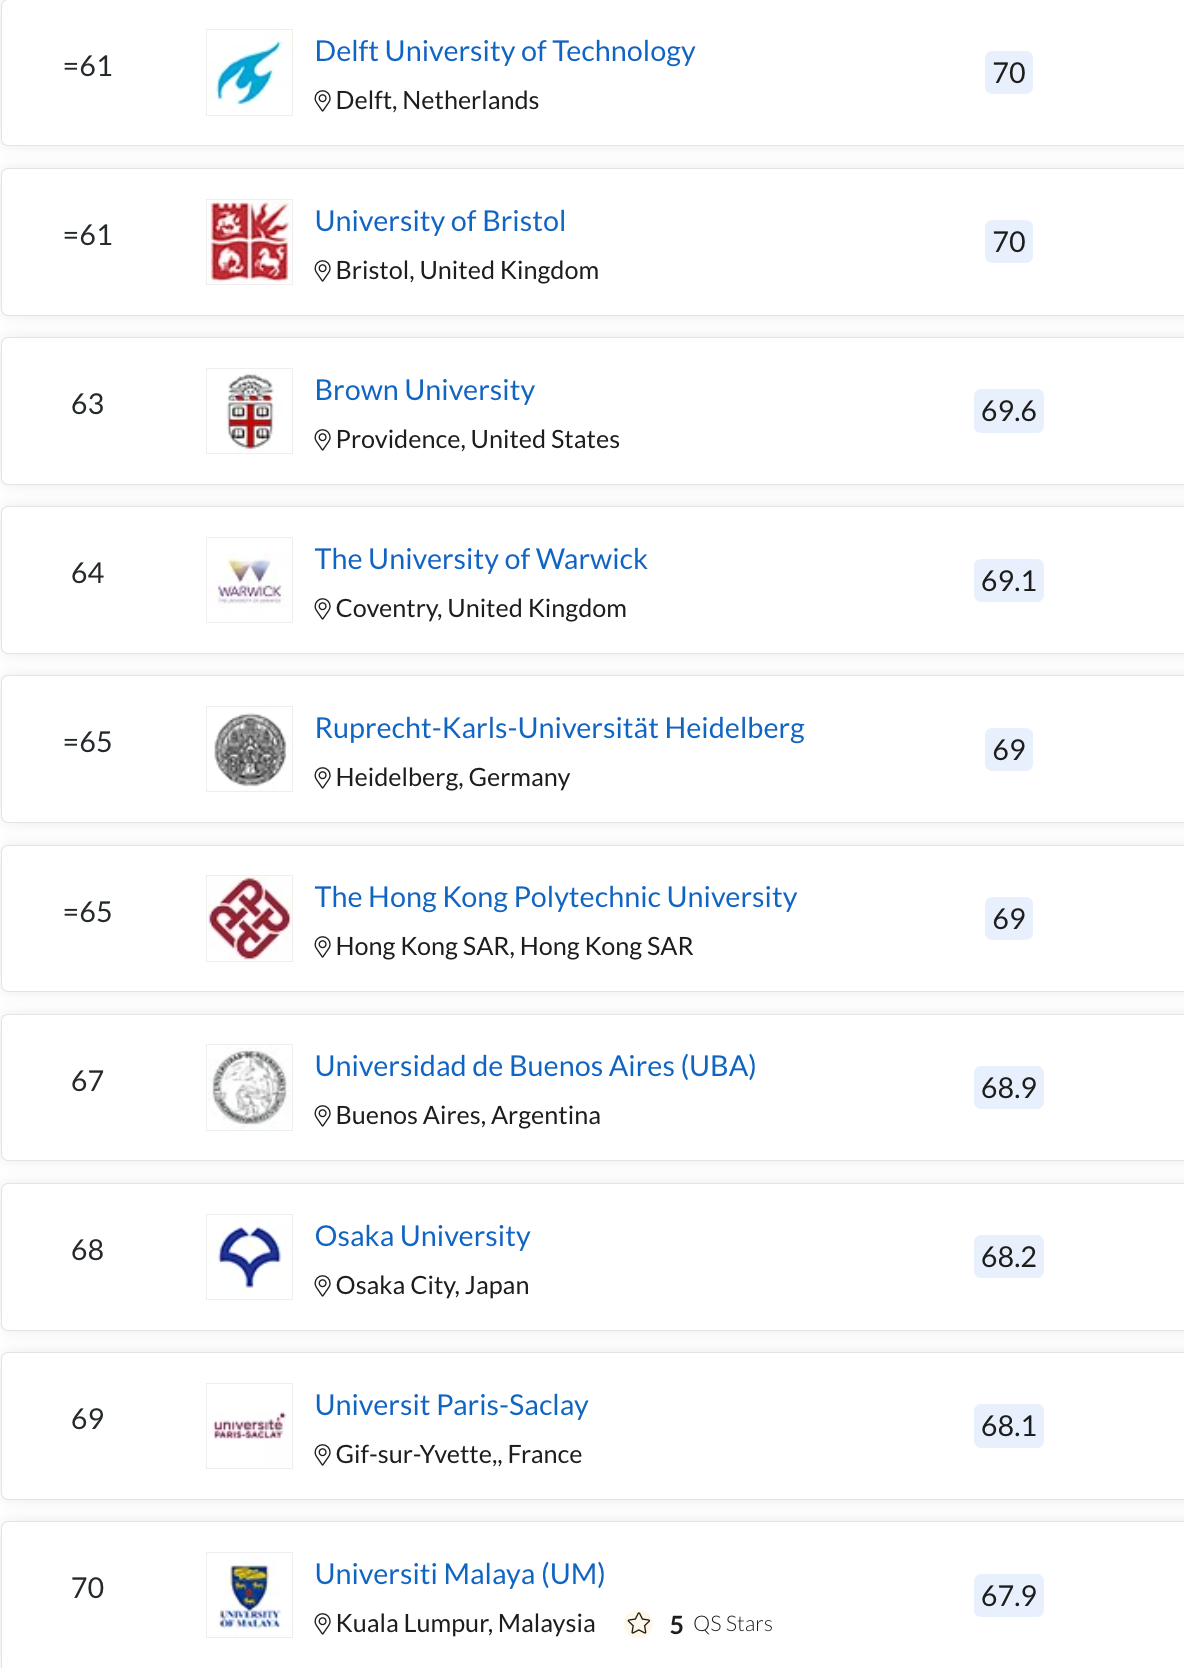This screenshot has width=1184, height=1668.
Task: Click the QS Stars rating star icon
Action: tap(639, 1623)
